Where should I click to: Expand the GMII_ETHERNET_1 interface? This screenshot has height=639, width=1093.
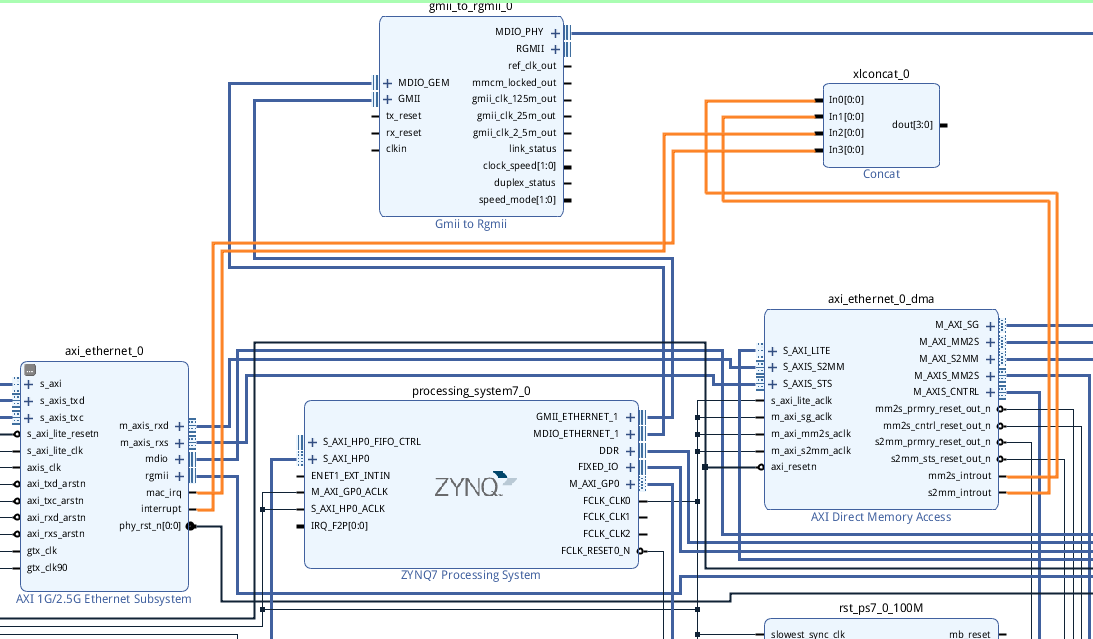point(630,417)
